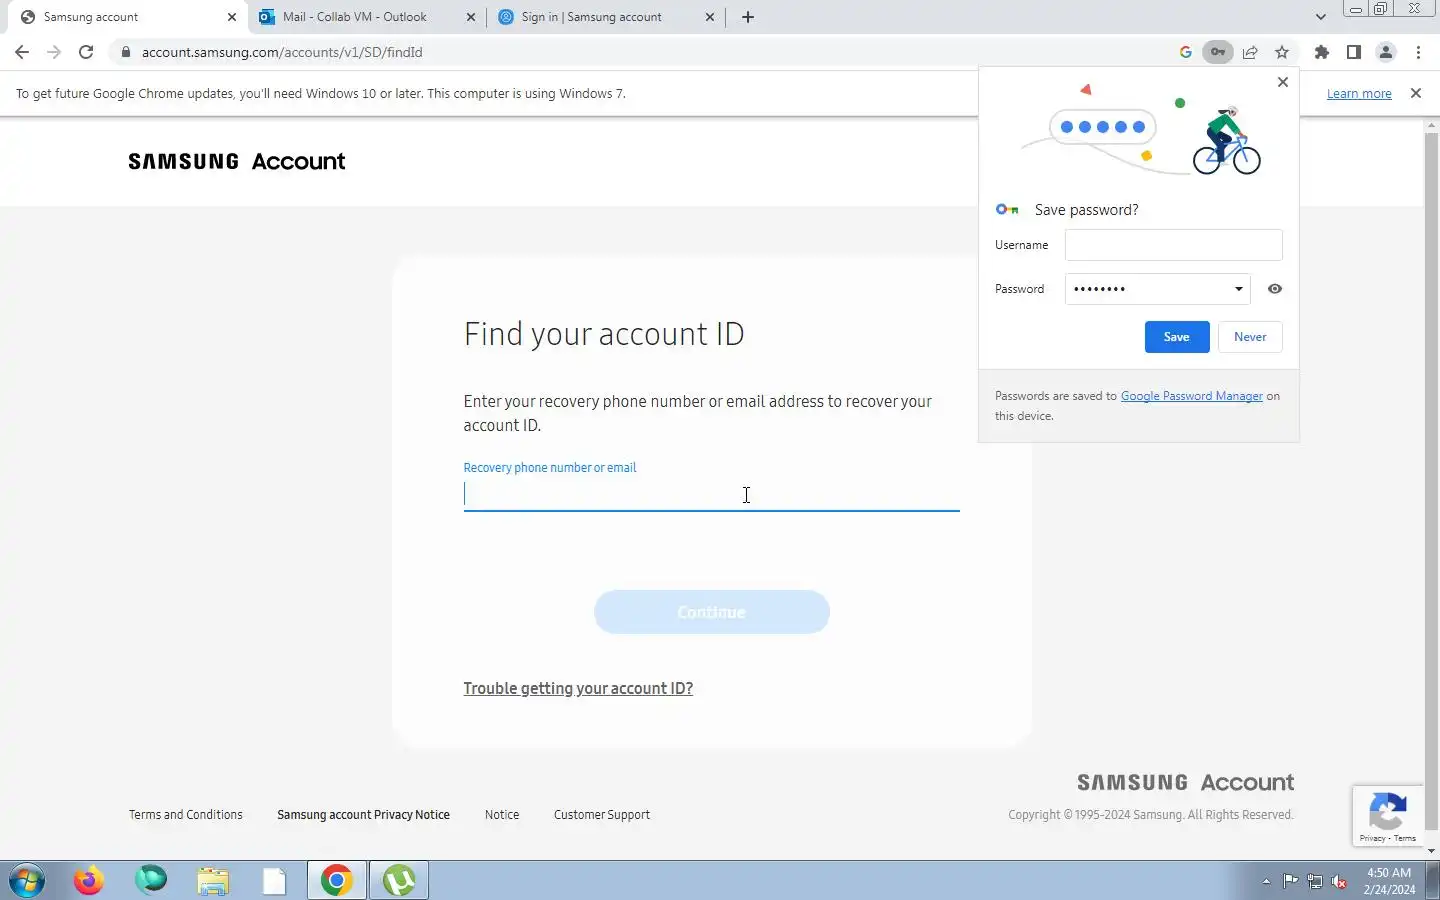Share this page icon
Viewport: 1440px width, 900px height.
click(x=1250, y=52)
